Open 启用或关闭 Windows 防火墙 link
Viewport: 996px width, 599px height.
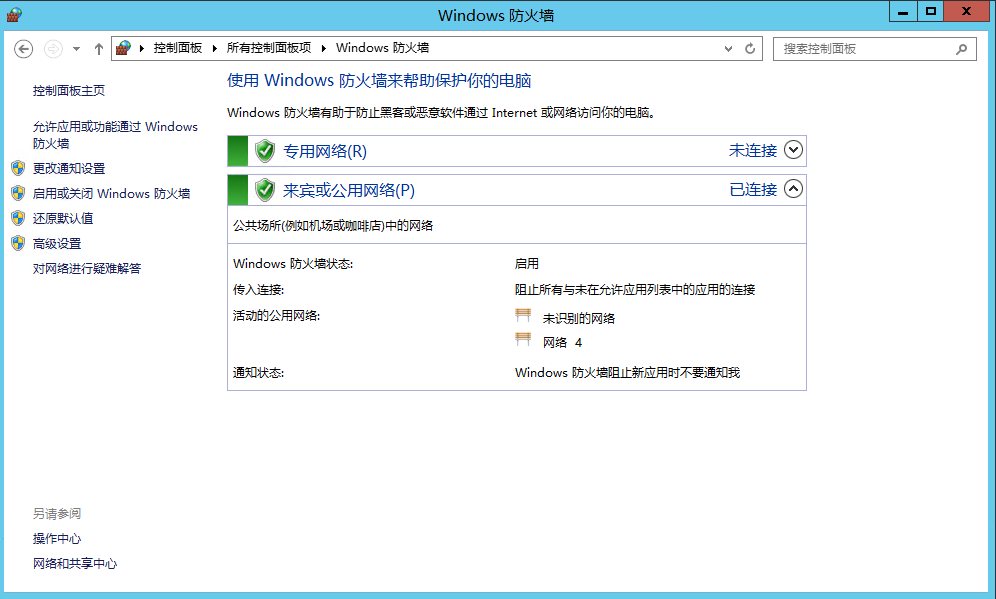pyautogui.click(x=111, y=194)
